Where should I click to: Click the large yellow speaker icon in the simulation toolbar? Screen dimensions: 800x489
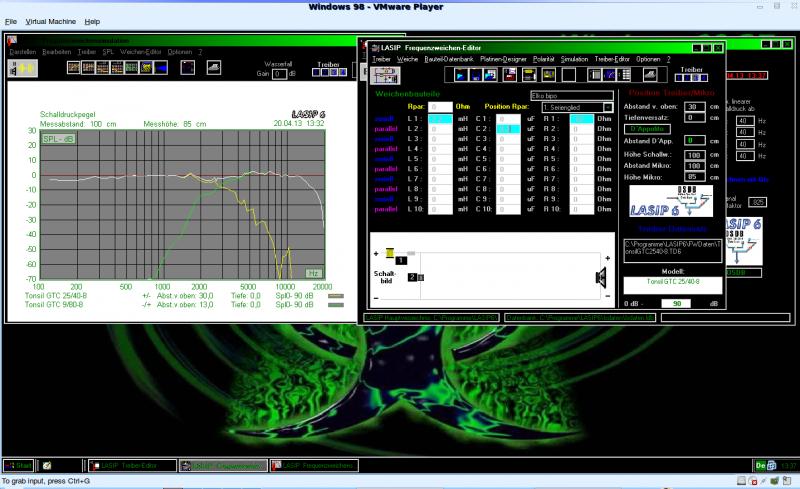pyautogui.click(x=23, y=68)
